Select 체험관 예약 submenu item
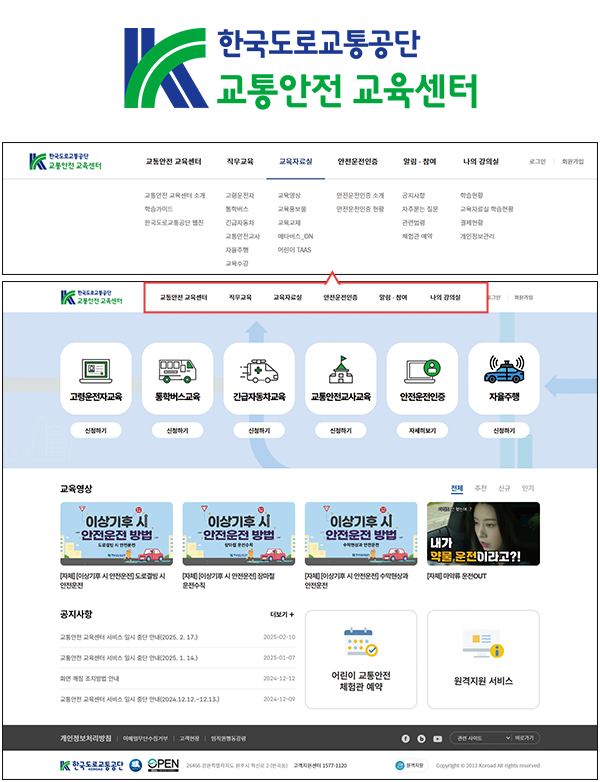The height and width of the screenshot is (782, 600). [x=417, y=236]
